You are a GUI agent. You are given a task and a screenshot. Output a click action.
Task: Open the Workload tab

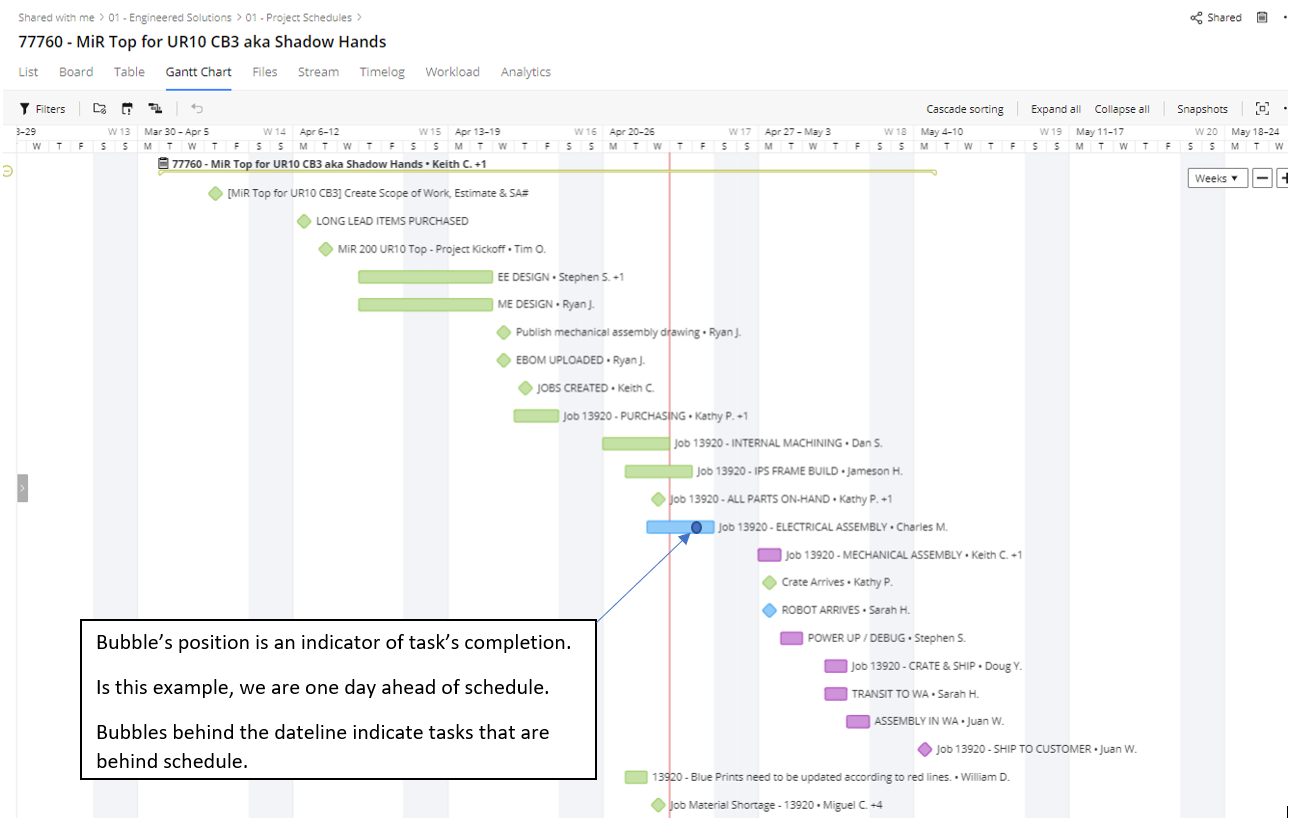[x=452, y=72]
